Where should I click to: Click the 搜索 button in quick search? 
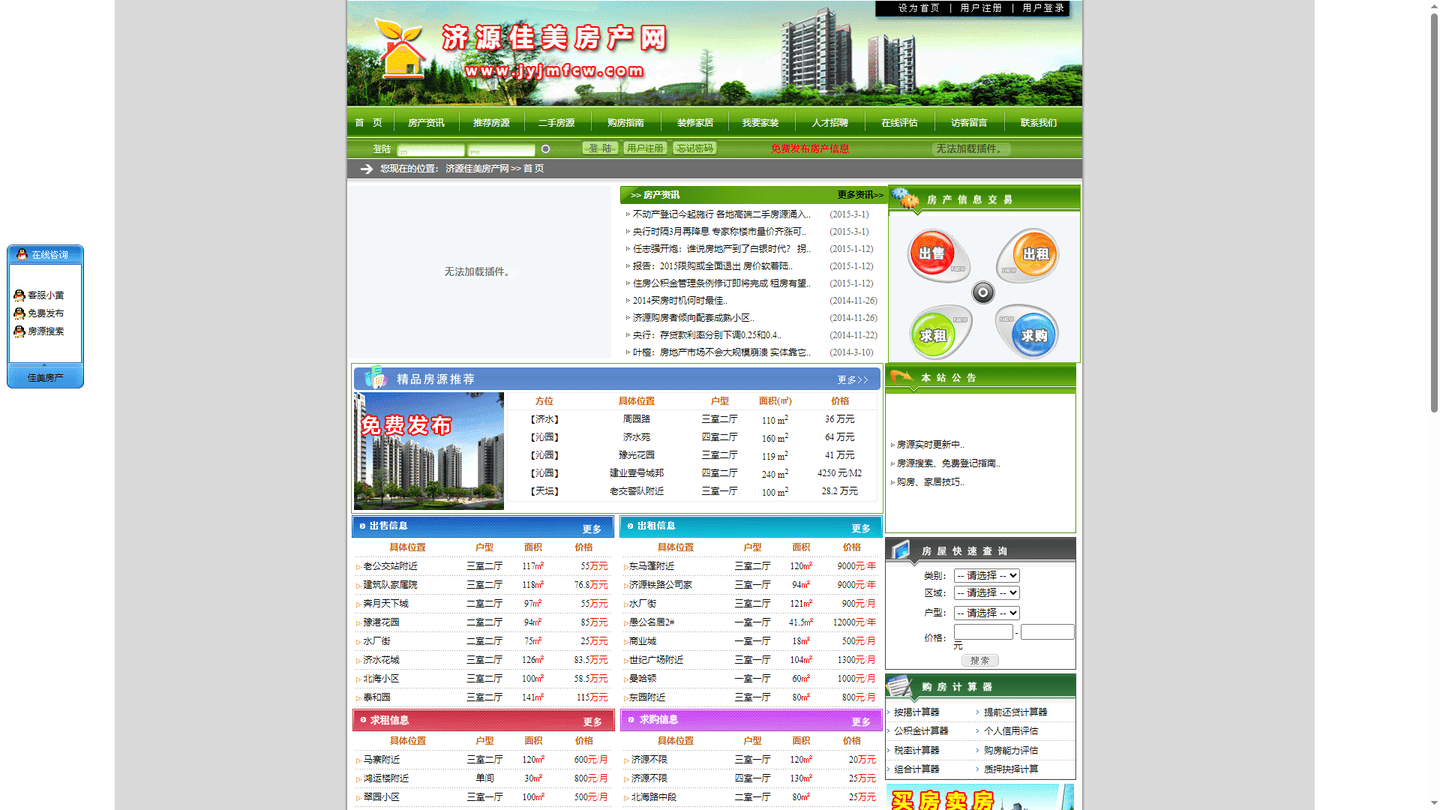[x=980, y=660]
